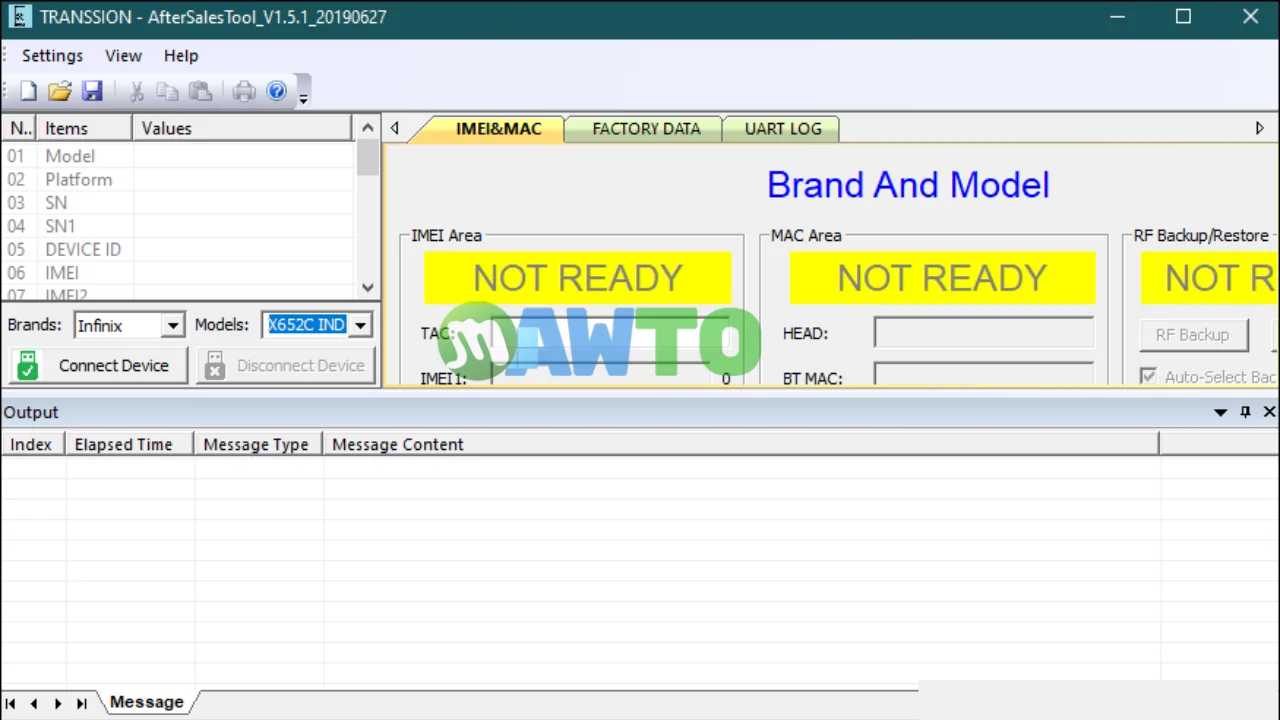
Task: Switch to the IMEI&MAC tab
Action: [498, 129]
